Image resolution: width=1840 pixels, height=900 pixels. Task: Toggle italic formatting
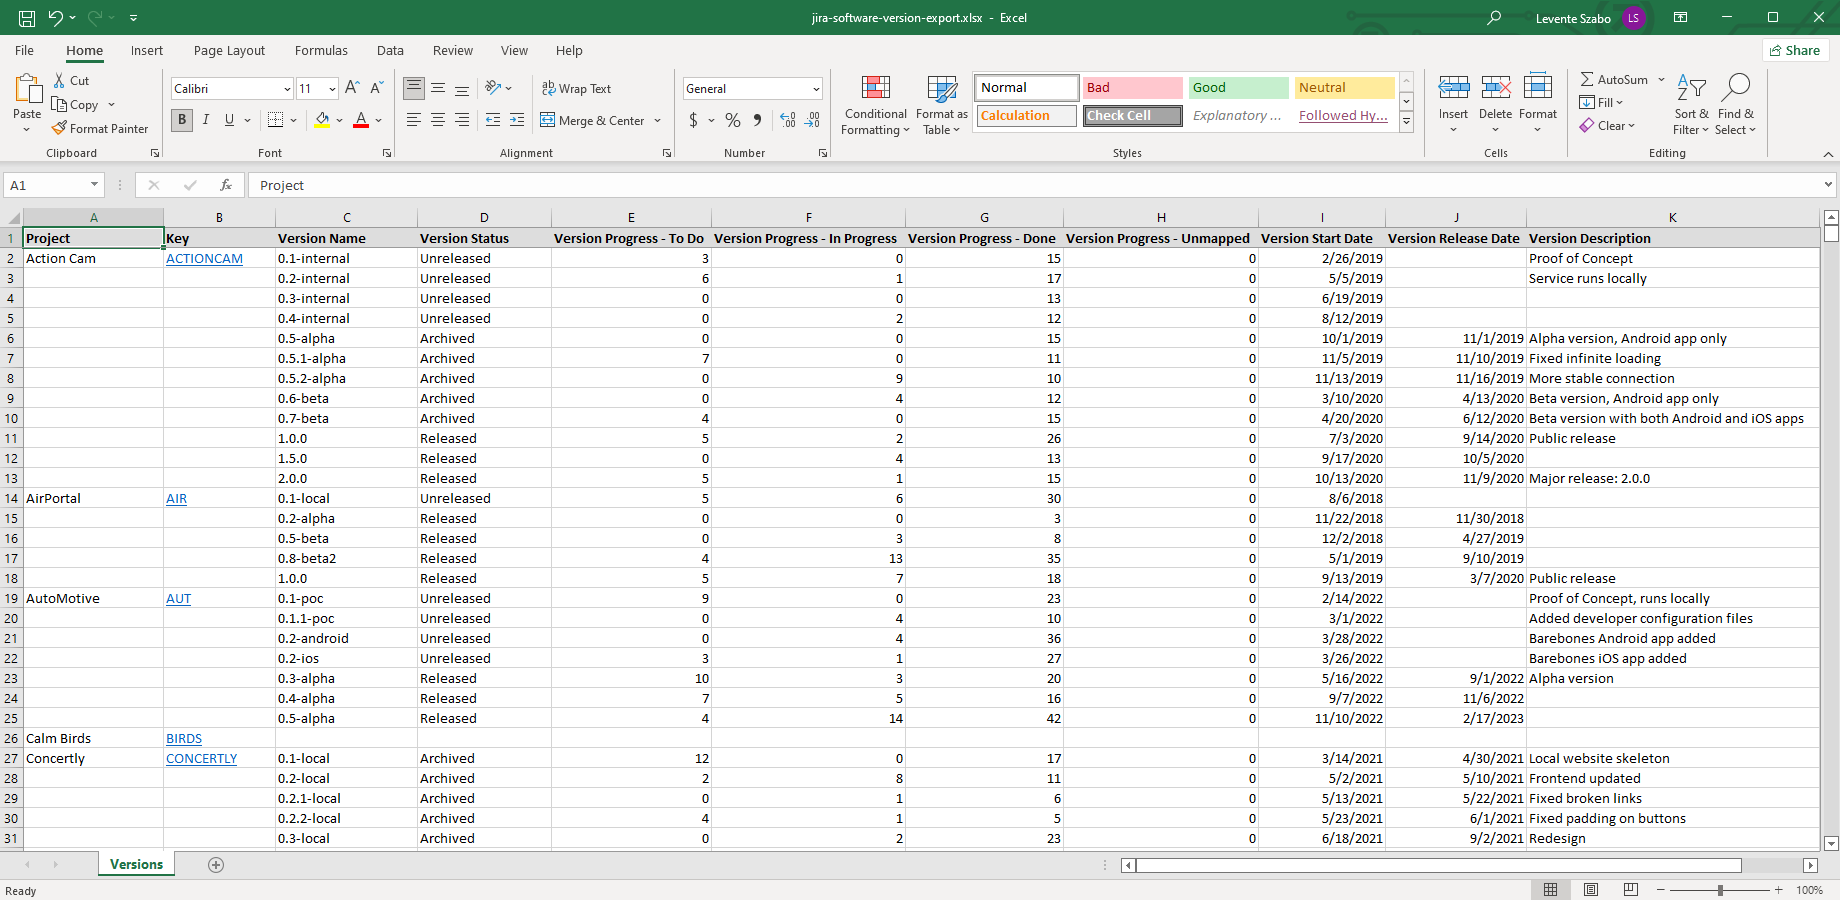coord(206,120)
